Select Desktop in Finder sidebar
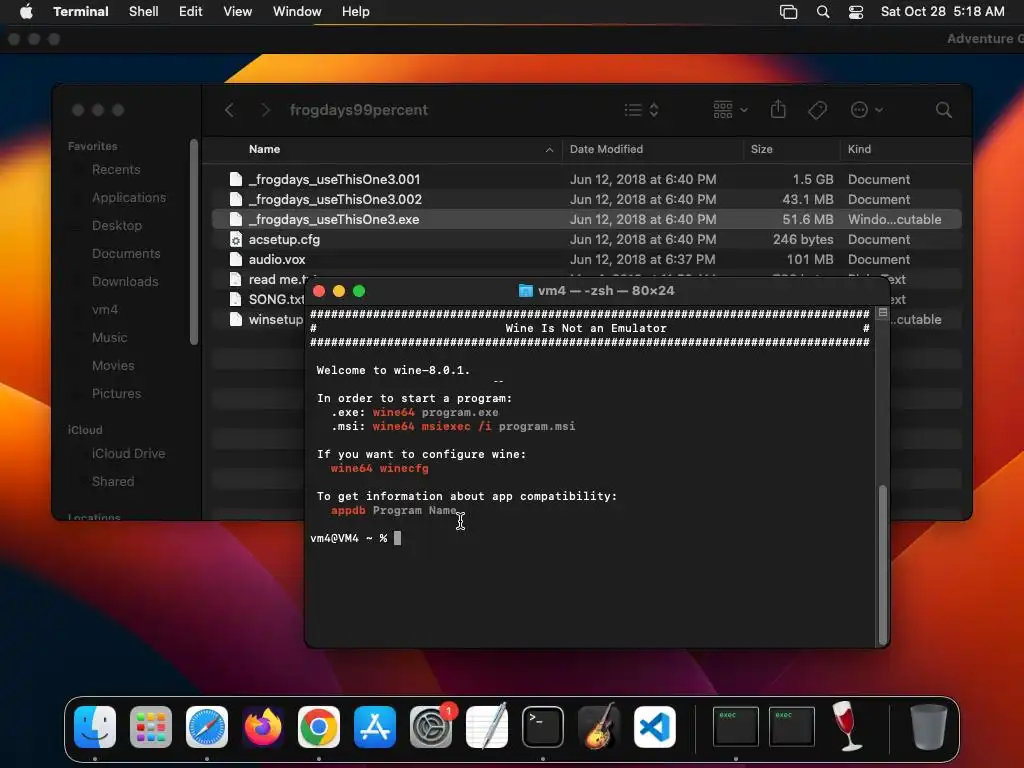The image size is (1024, 768). coord(117,225)
